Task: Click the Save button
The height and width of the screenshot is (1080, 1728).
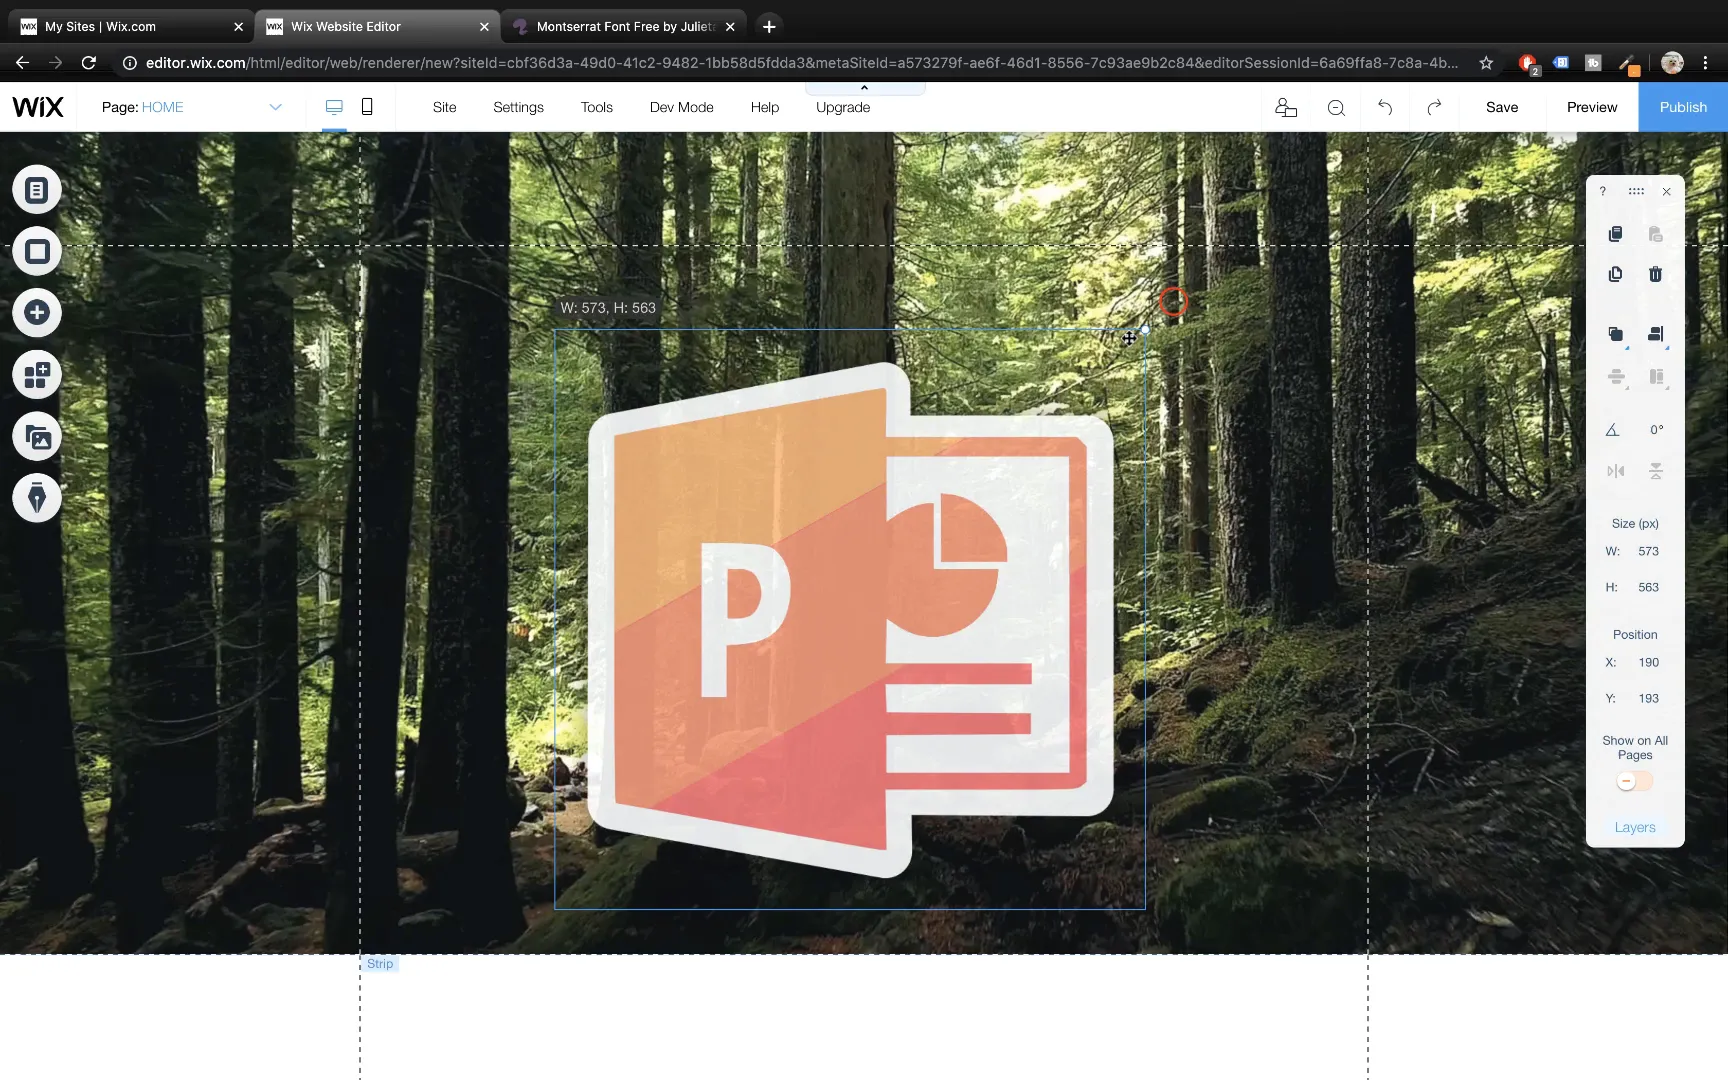Action: pos(1502,107)
